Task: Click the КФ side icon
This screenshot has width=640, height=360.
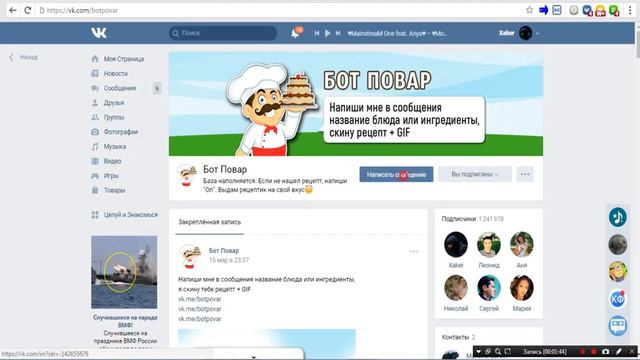Action: point(618,299)
